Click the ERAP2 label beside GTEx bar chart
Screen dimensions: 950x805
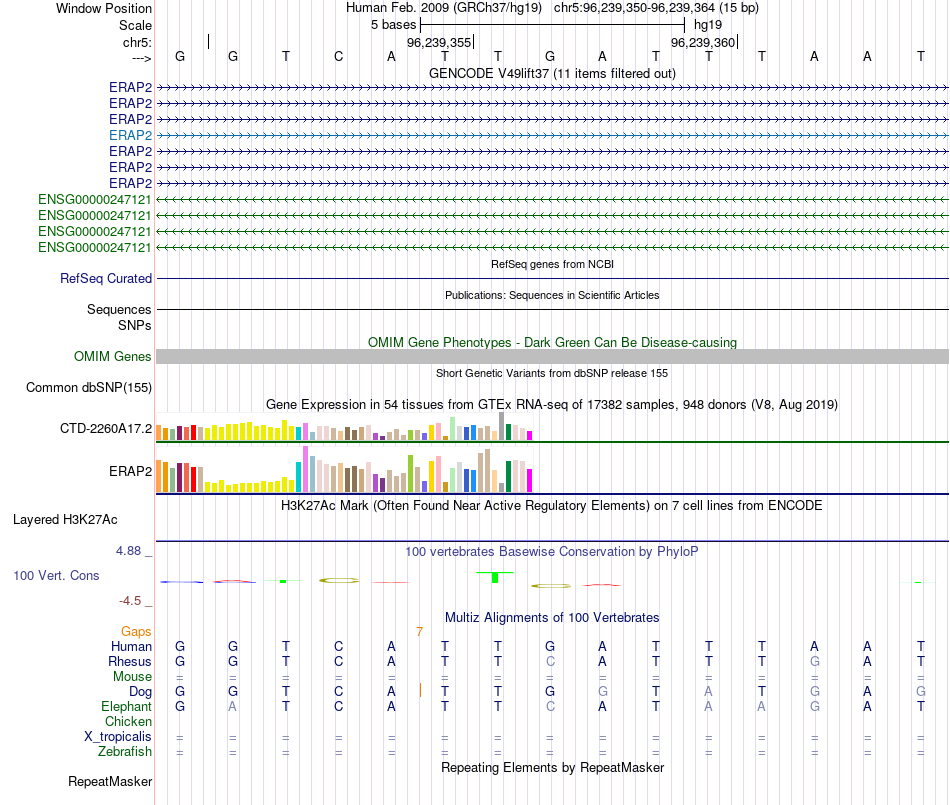click(x=130, y=471)
